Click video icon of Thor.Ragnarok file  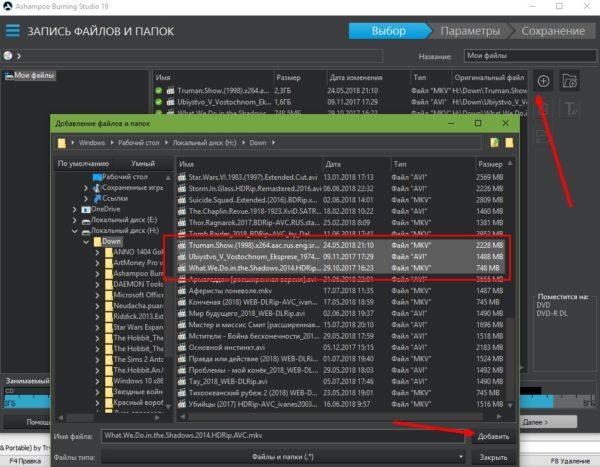182,222
